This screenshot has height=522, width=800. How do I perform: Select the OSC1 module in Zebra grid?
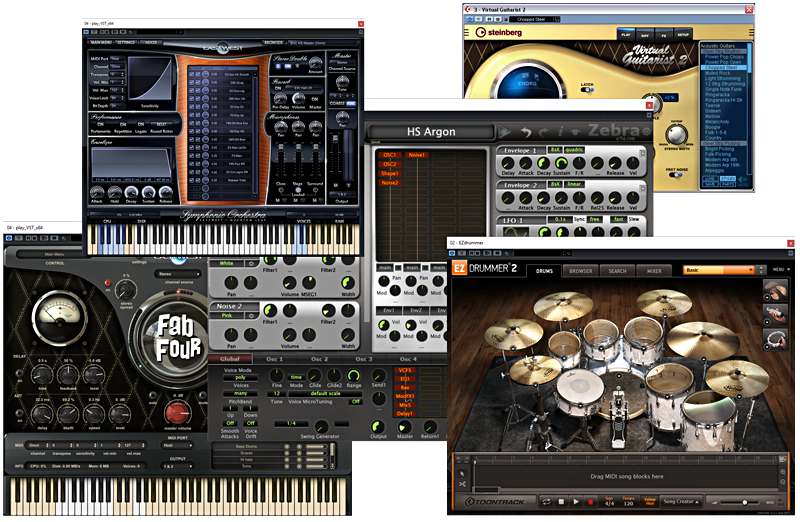click(x=389, y=155)
